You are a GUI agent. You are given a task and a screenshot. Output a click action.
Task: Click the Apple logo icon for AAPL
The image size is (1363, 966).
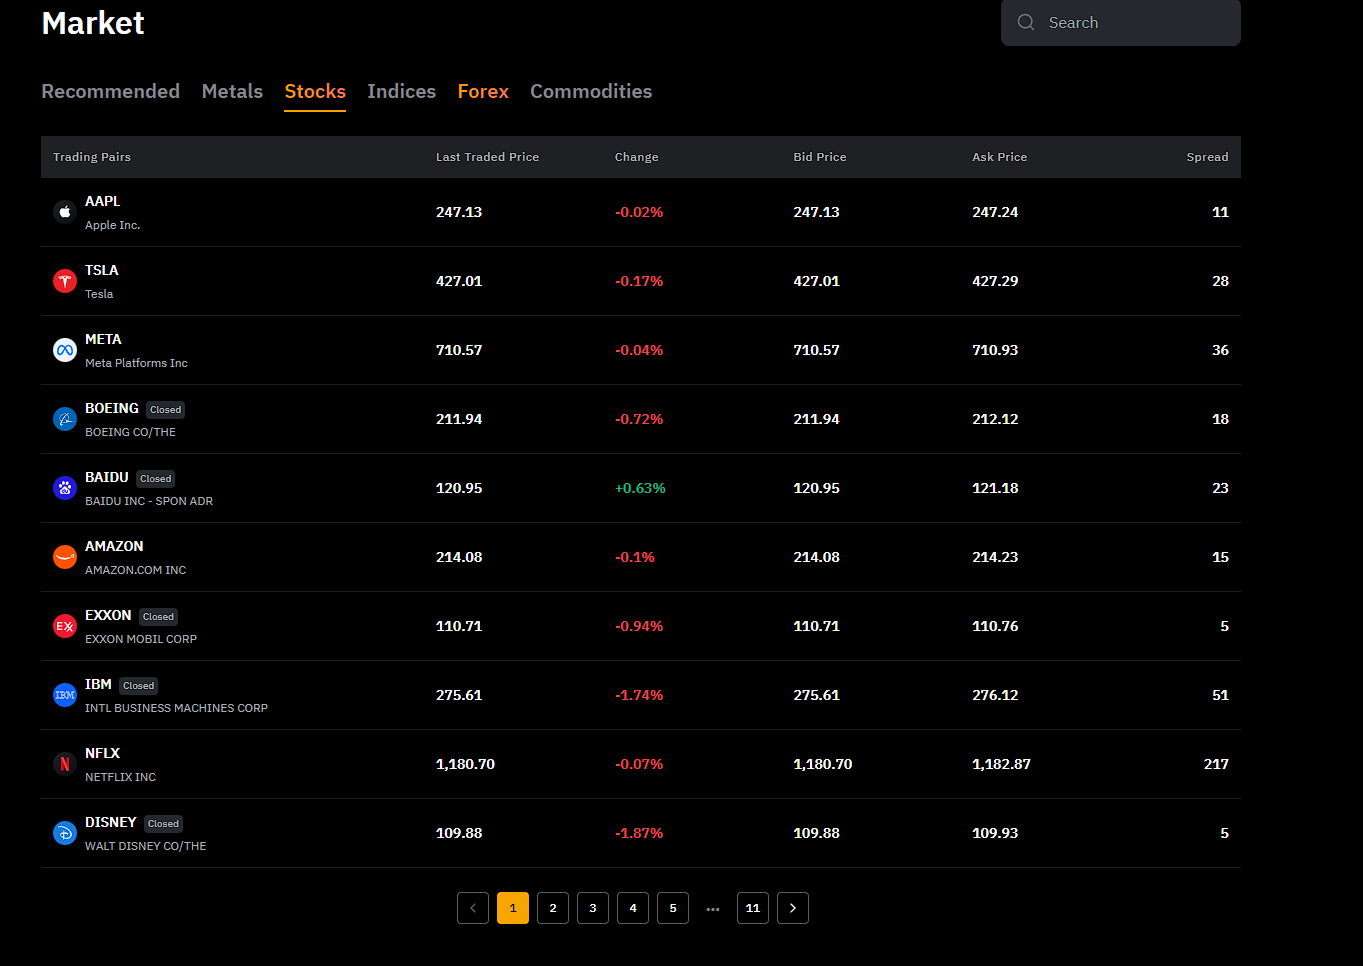pyautogui.click(x=64, y=211)
